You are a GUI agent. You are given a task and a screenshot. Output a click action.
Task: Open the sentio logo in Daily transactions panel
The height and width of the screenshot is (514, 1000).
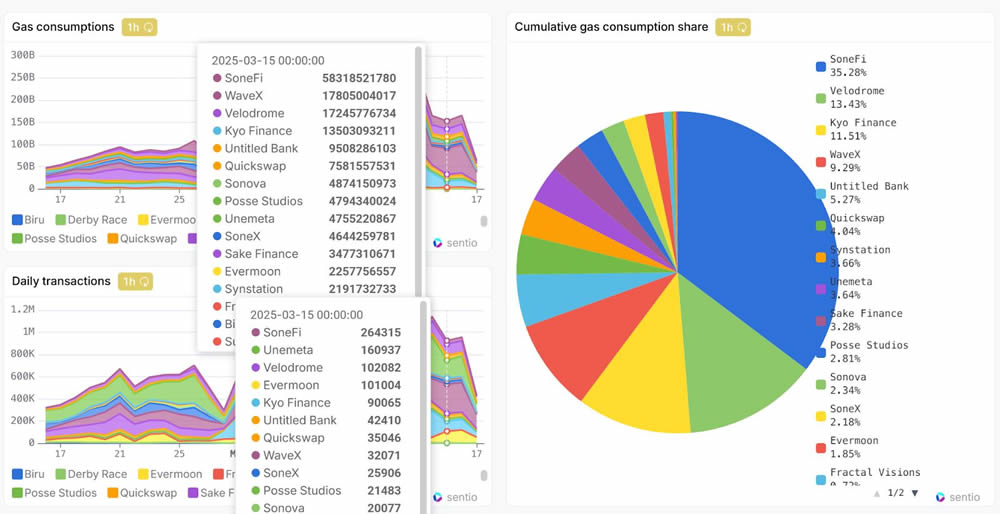point(455,497)
